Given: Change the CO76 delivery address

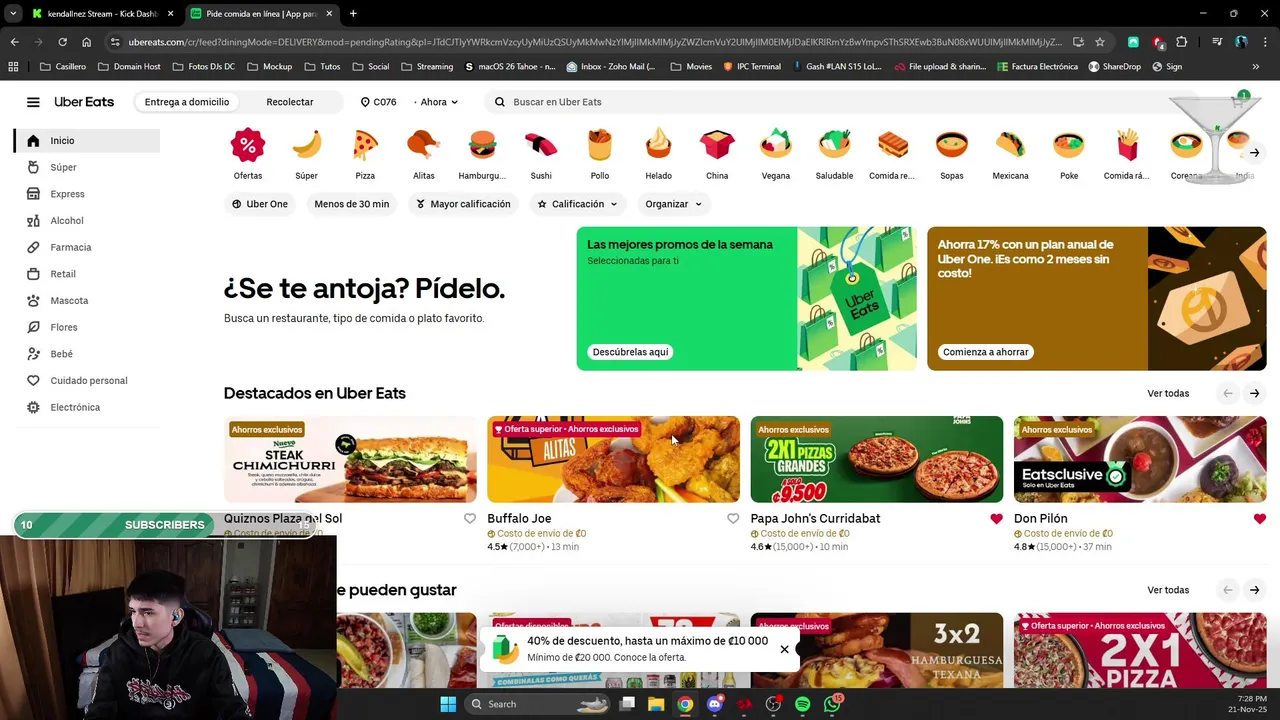Looking at the screenshot, I should 379,102.
